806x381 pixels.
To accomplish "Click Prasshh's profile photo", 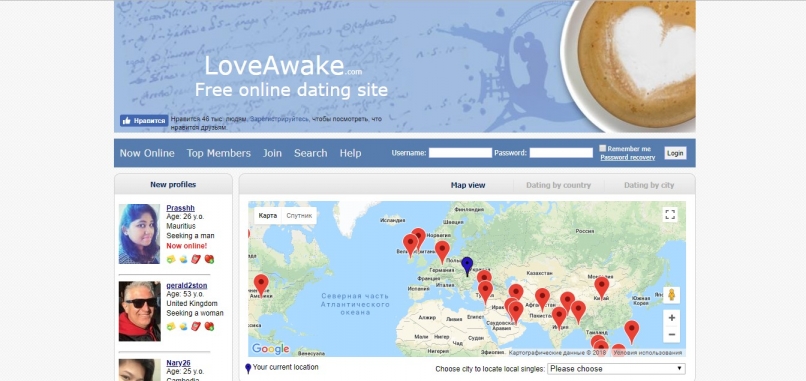I will tap(139, 234).
